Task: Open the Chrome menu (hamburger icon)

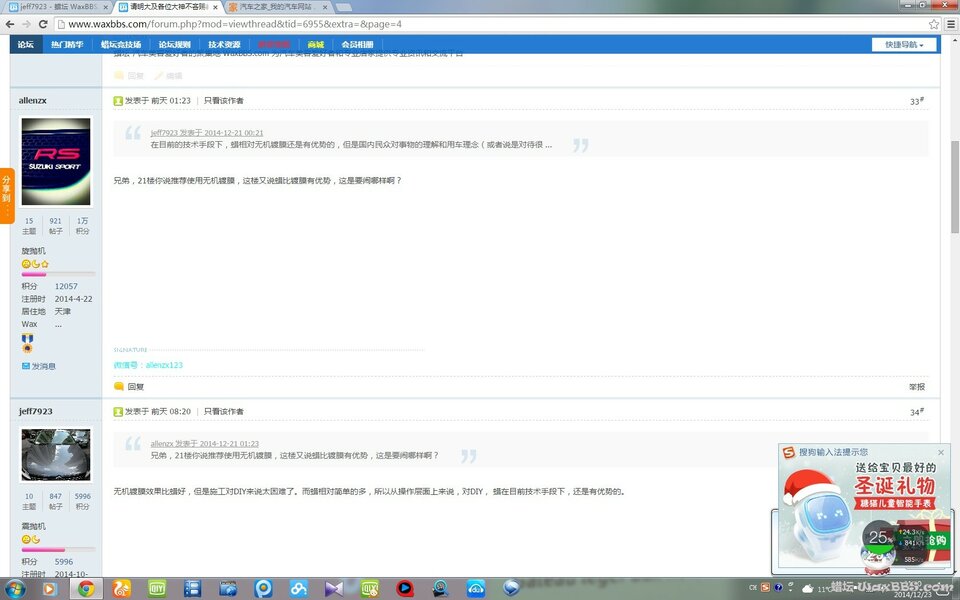Action: point(951,24)
